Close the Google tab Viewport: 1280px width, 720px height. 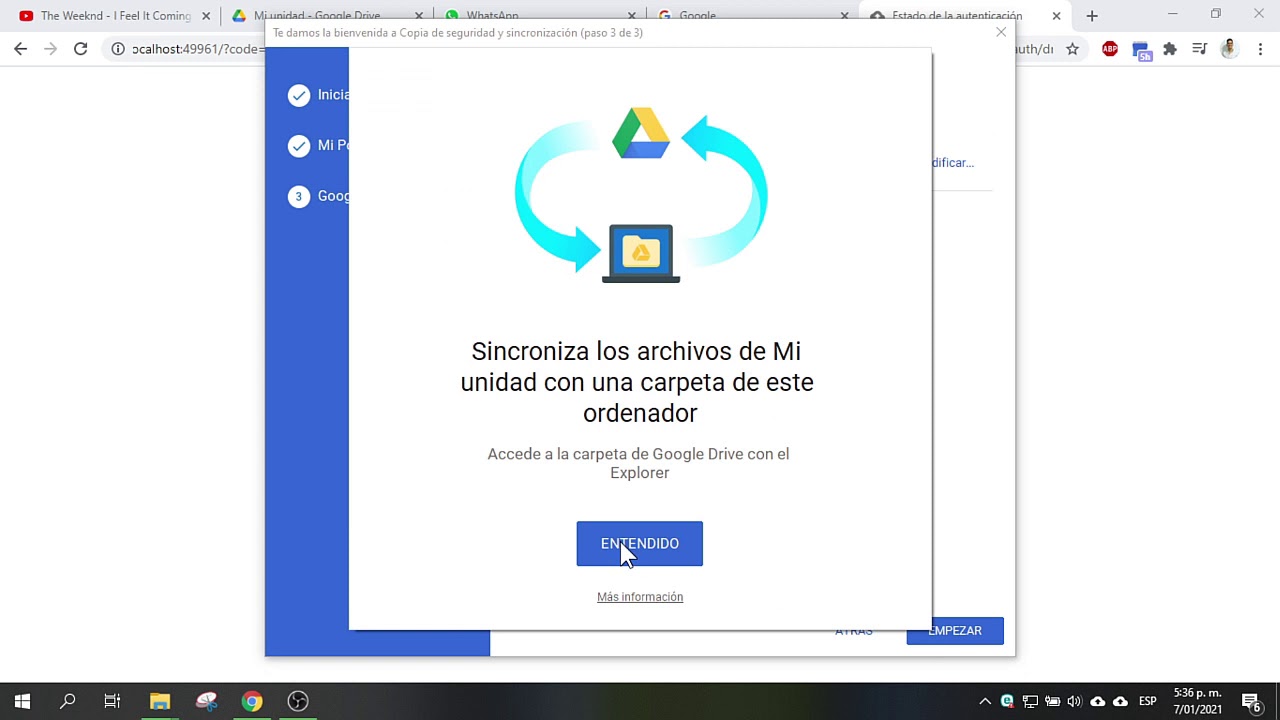point(844,16)
